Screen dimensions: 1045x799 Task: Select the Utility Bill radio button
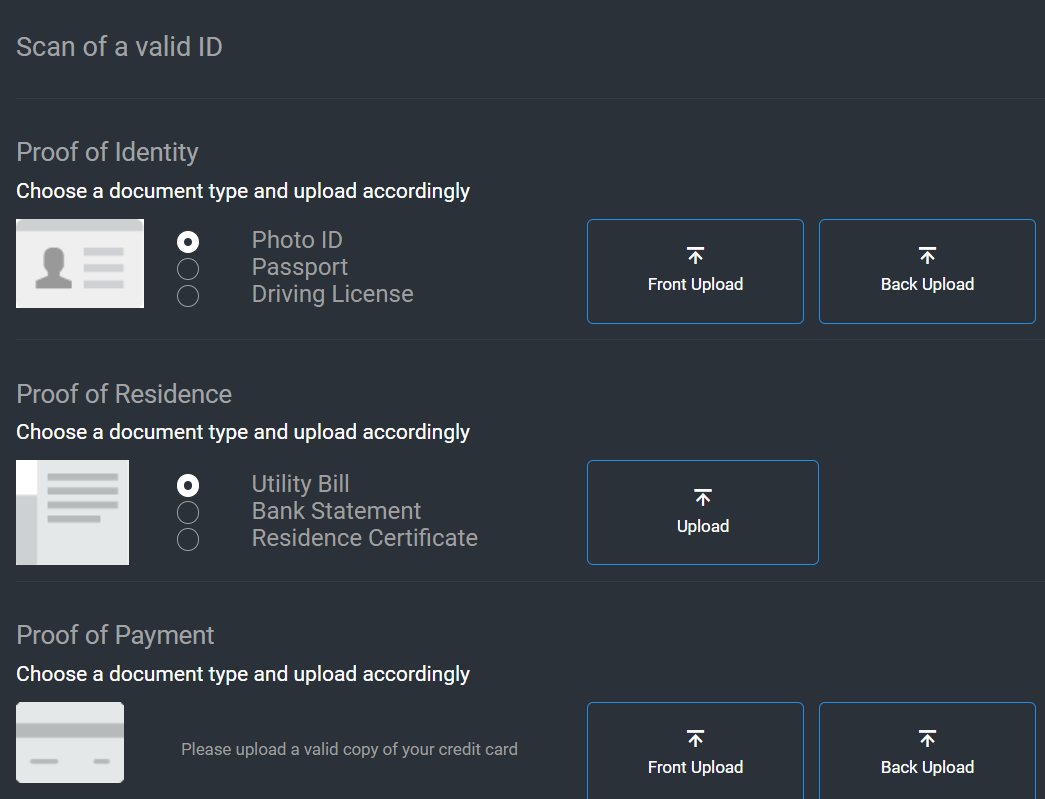[x=188, y=486]
